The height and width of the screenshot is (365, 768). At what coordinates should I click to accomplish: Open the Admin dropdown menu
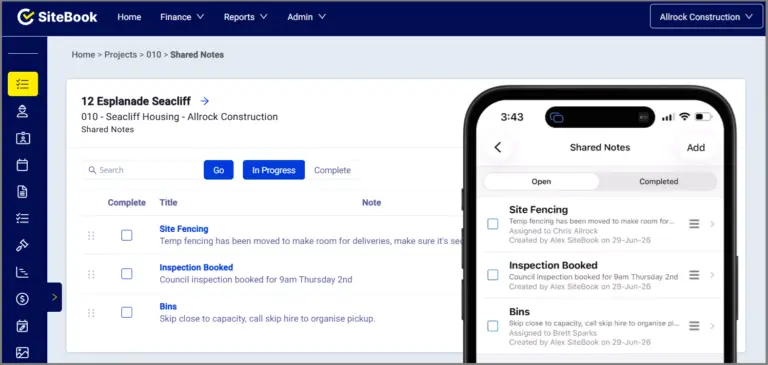pyautogui.click(x=307, y=17)
